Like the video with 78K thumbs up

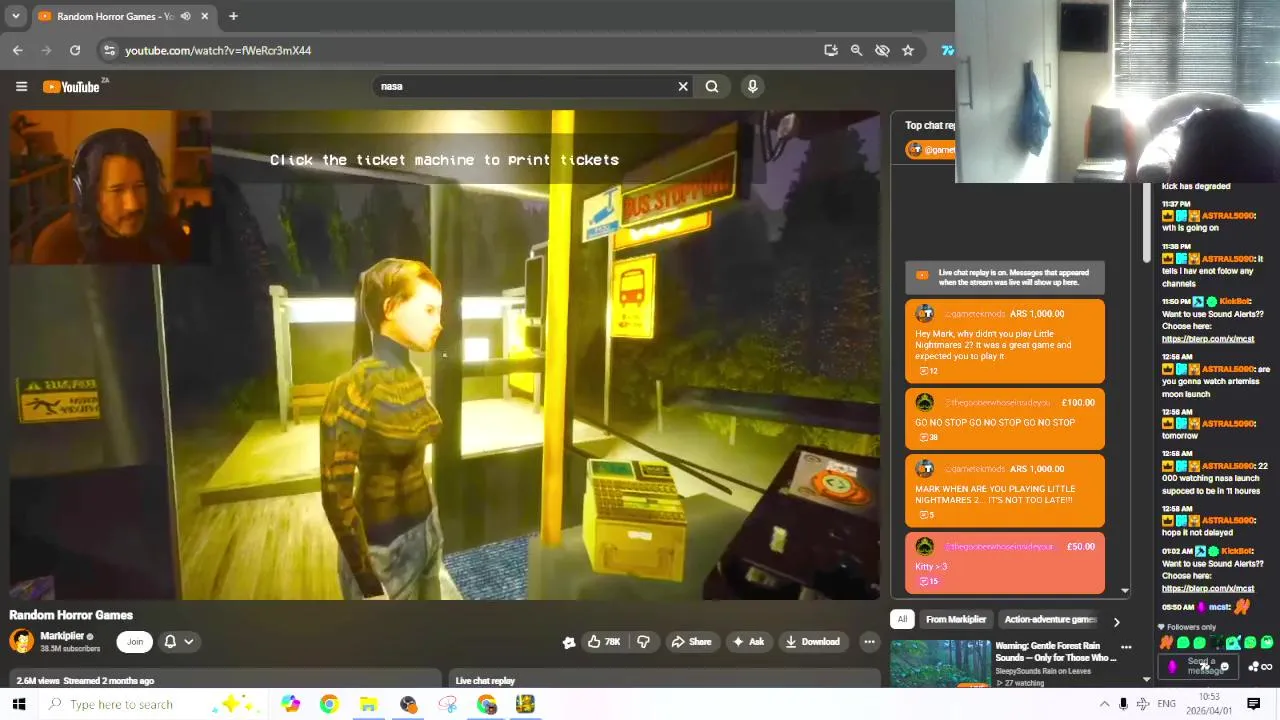point(604,642)
